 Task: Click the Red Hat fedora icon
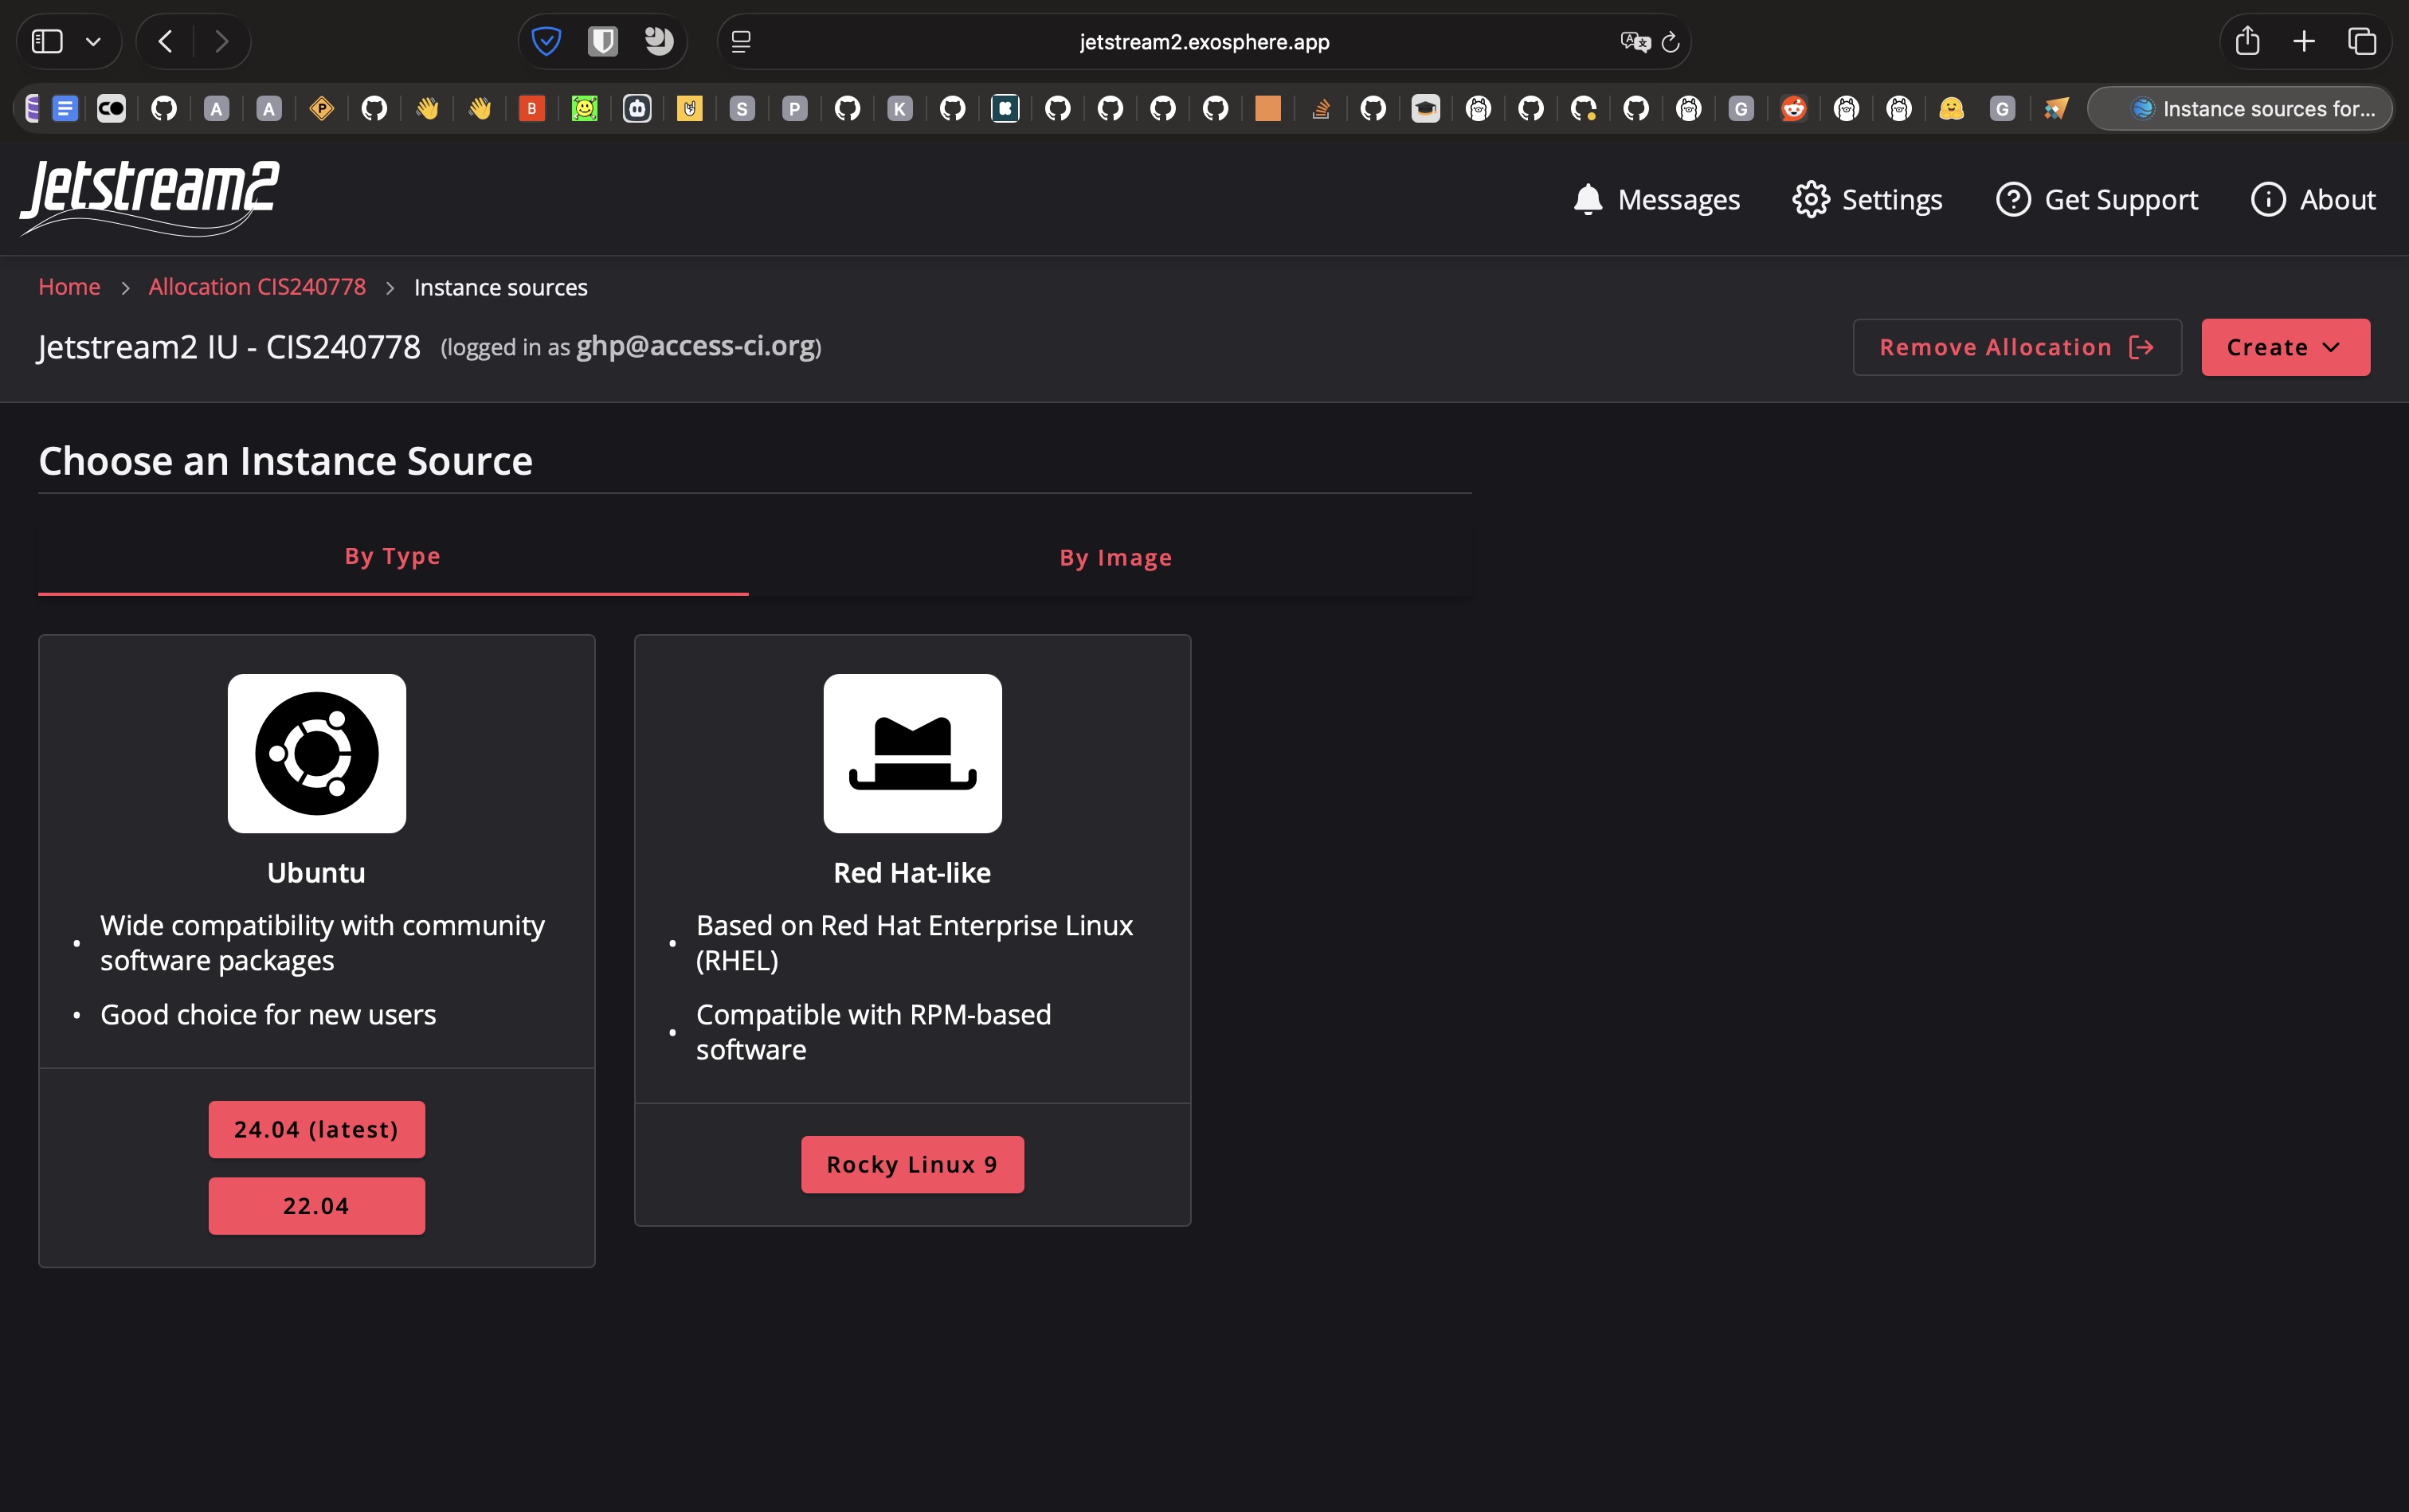click(912, 753)
